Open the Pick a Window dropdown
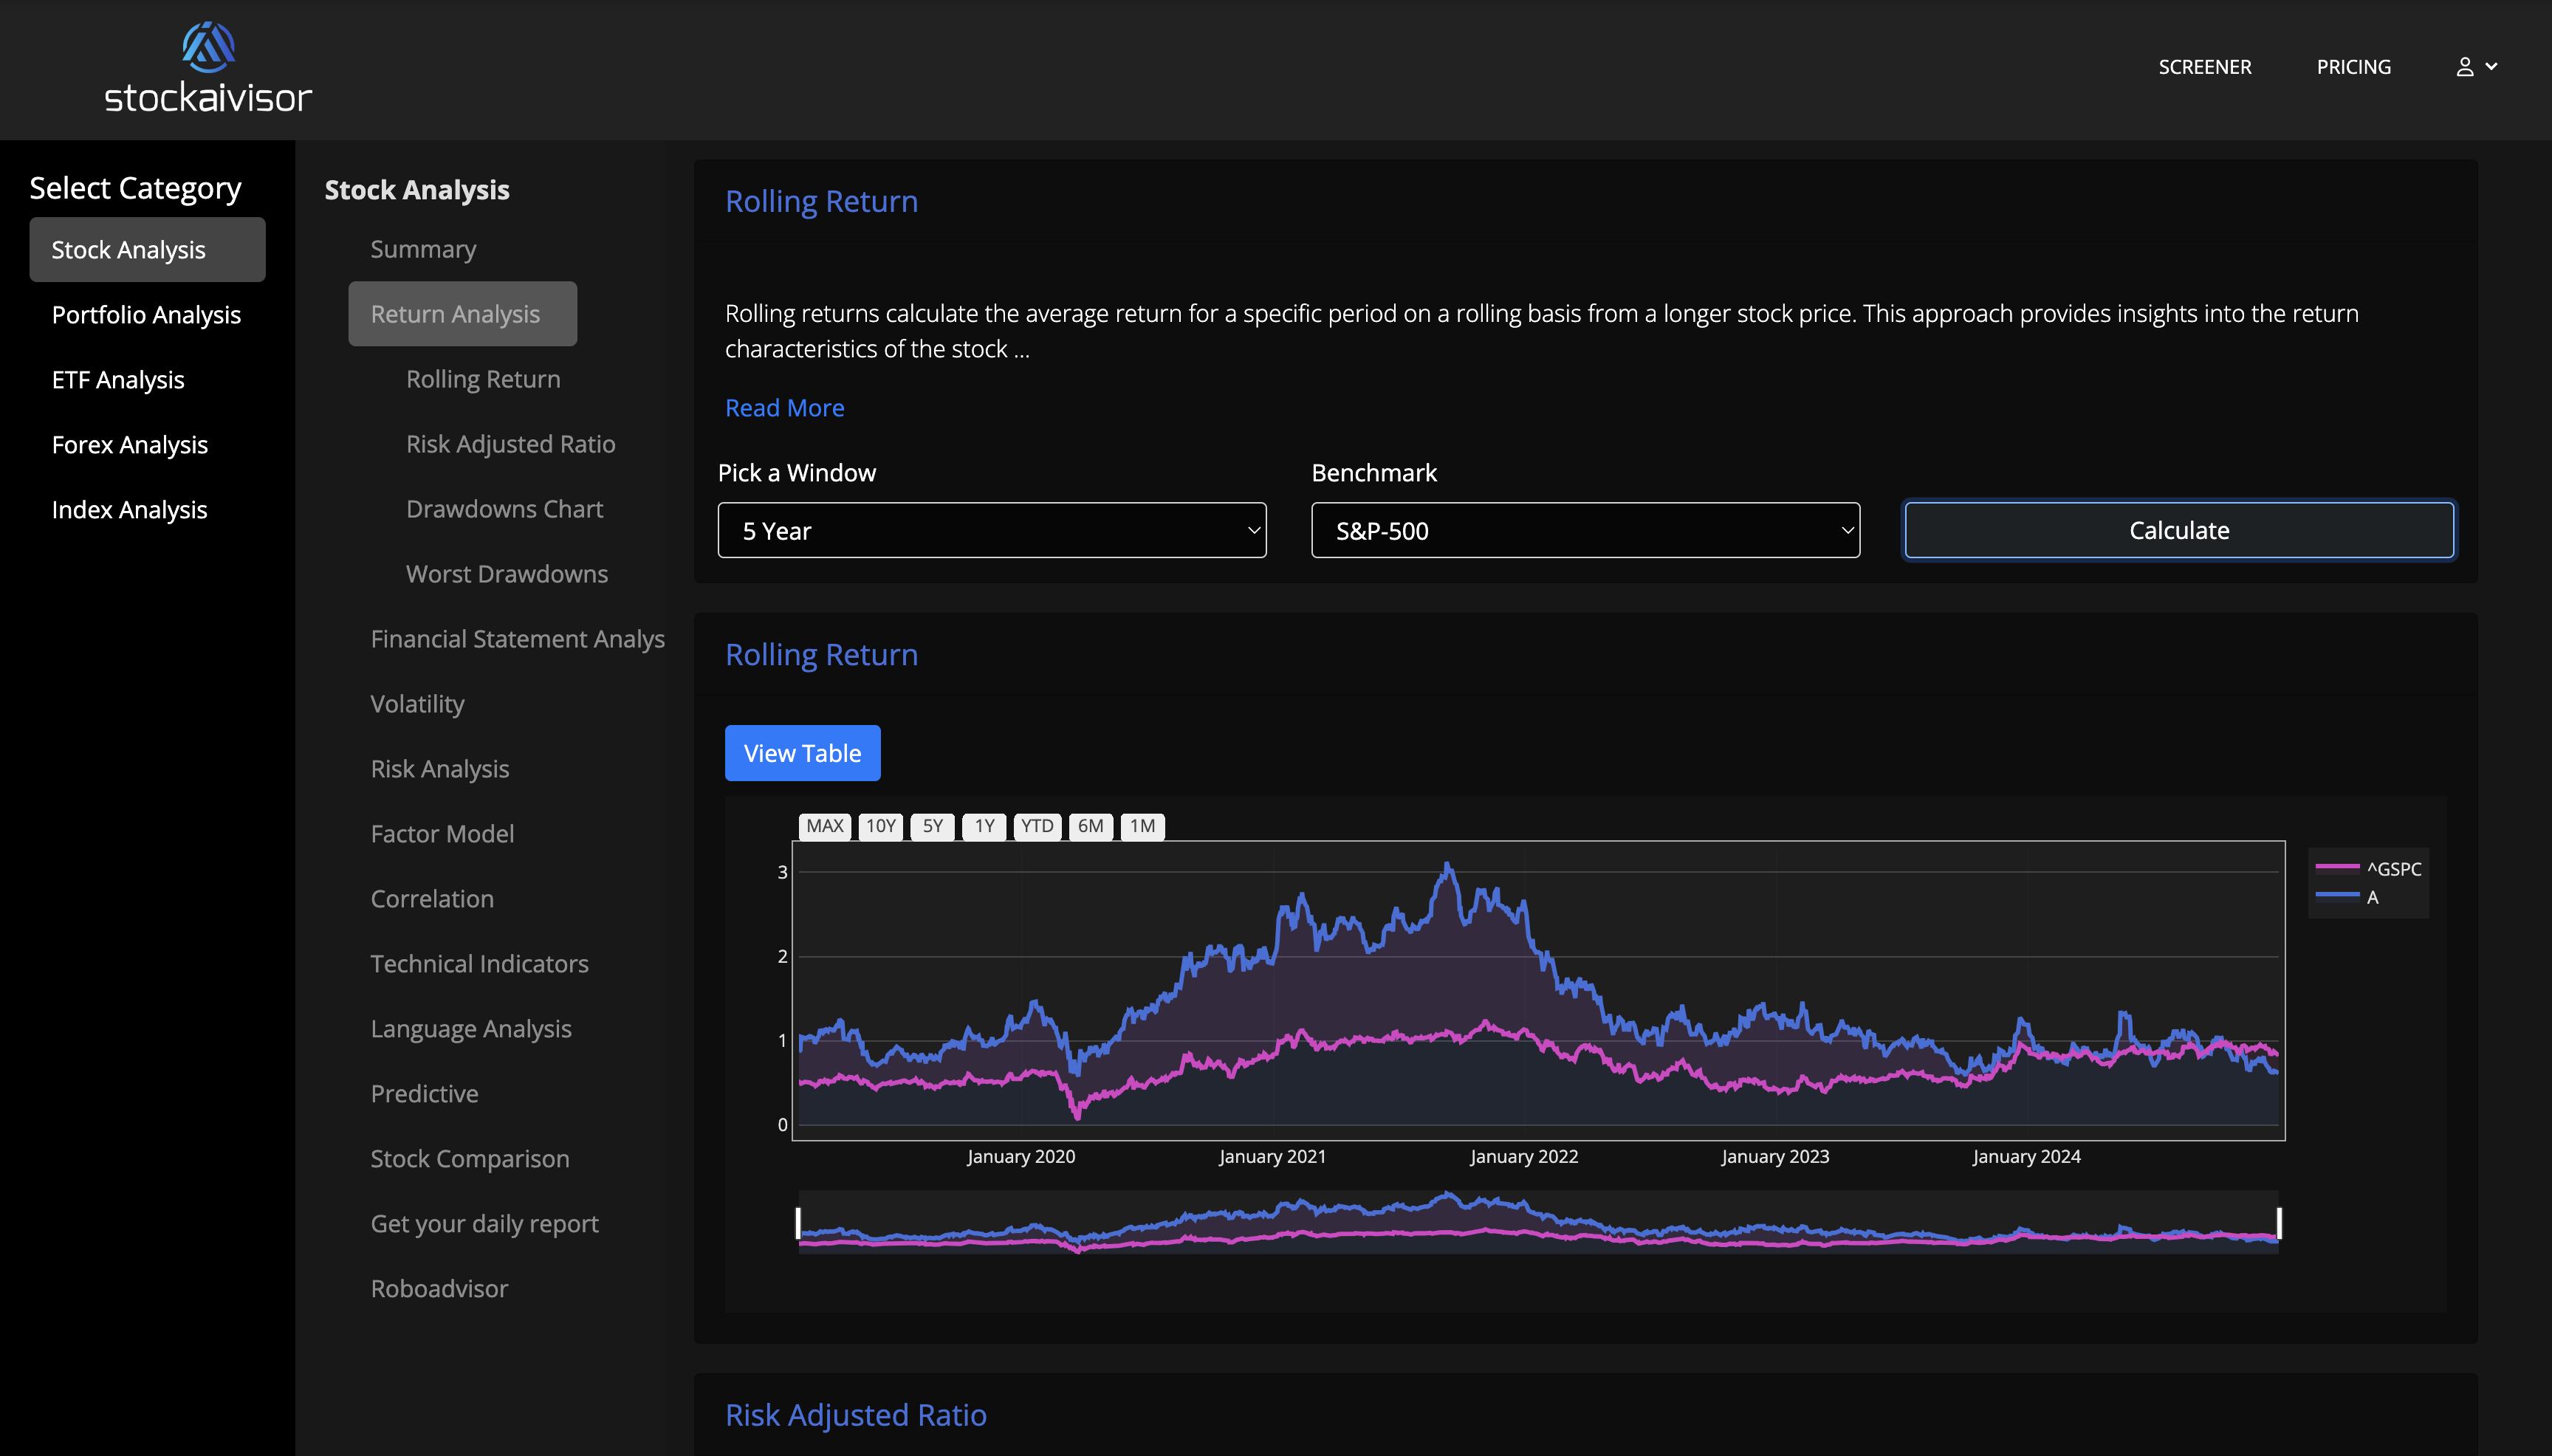Viewport: 2552px width, 1456px height. [x=991, y=530]
